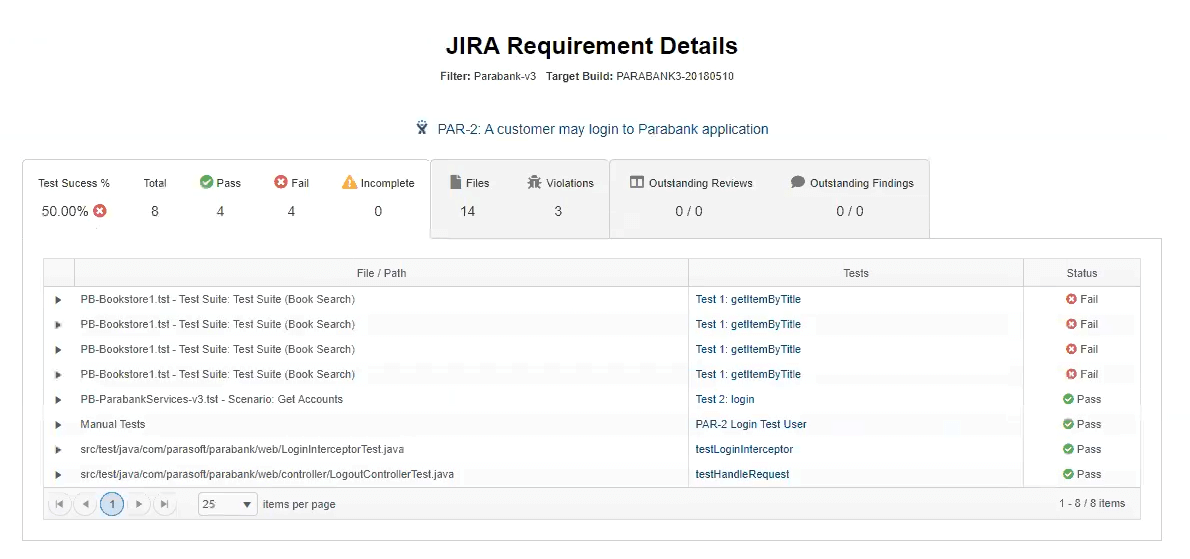Open the PAR-2 Login Test User link
This screenshot has width=1190, height=559.
pos(750,424)
